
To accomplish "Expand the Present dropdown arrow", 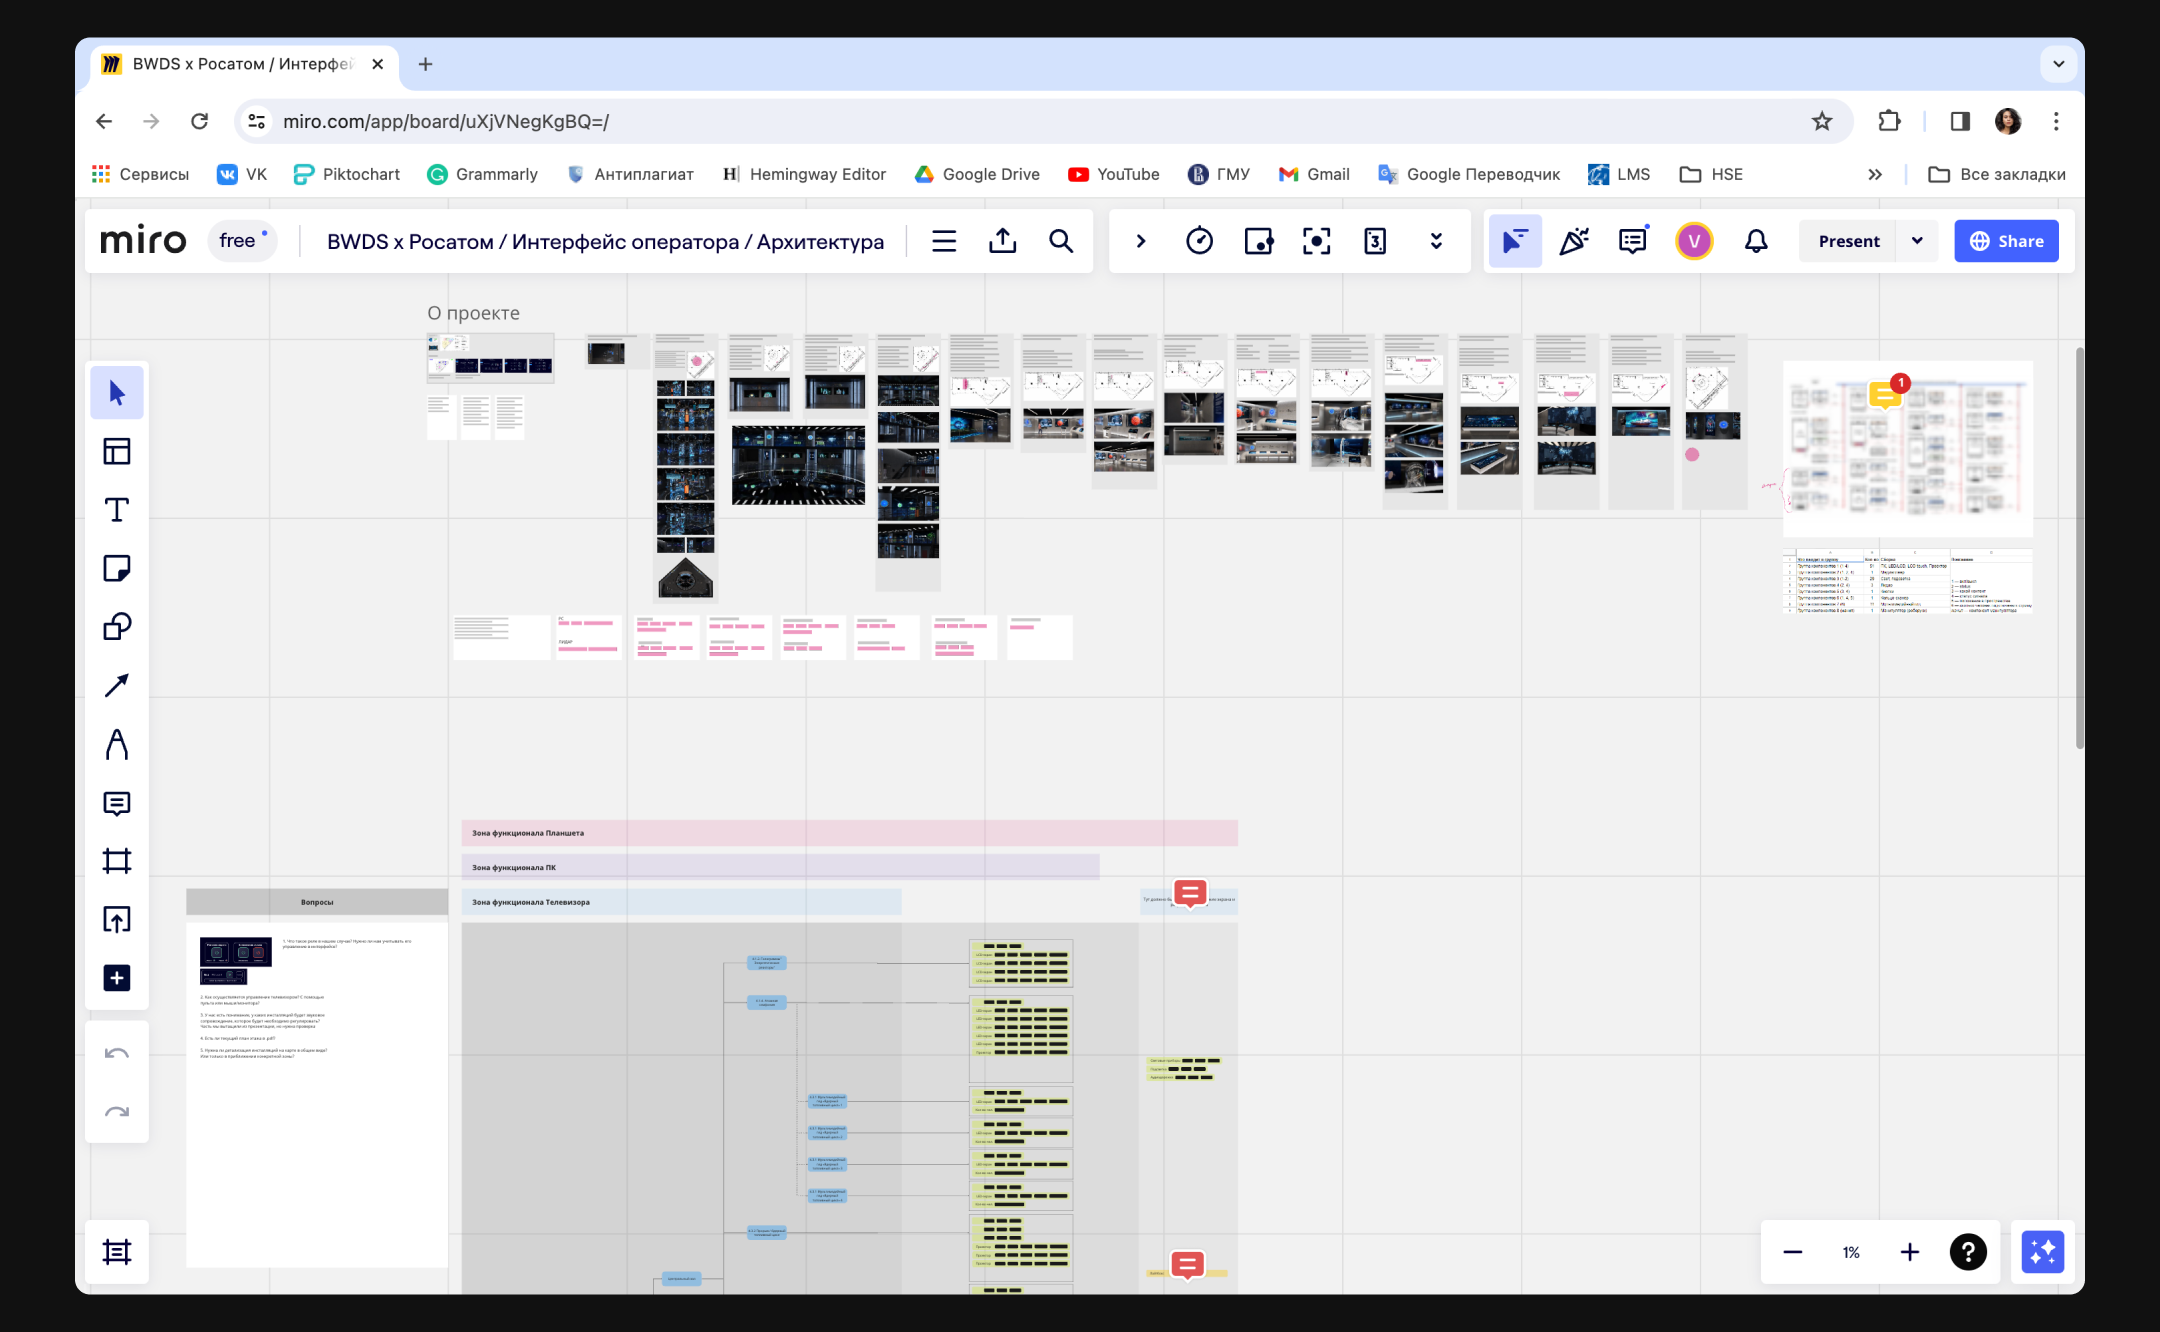I will click(1917, 241).
